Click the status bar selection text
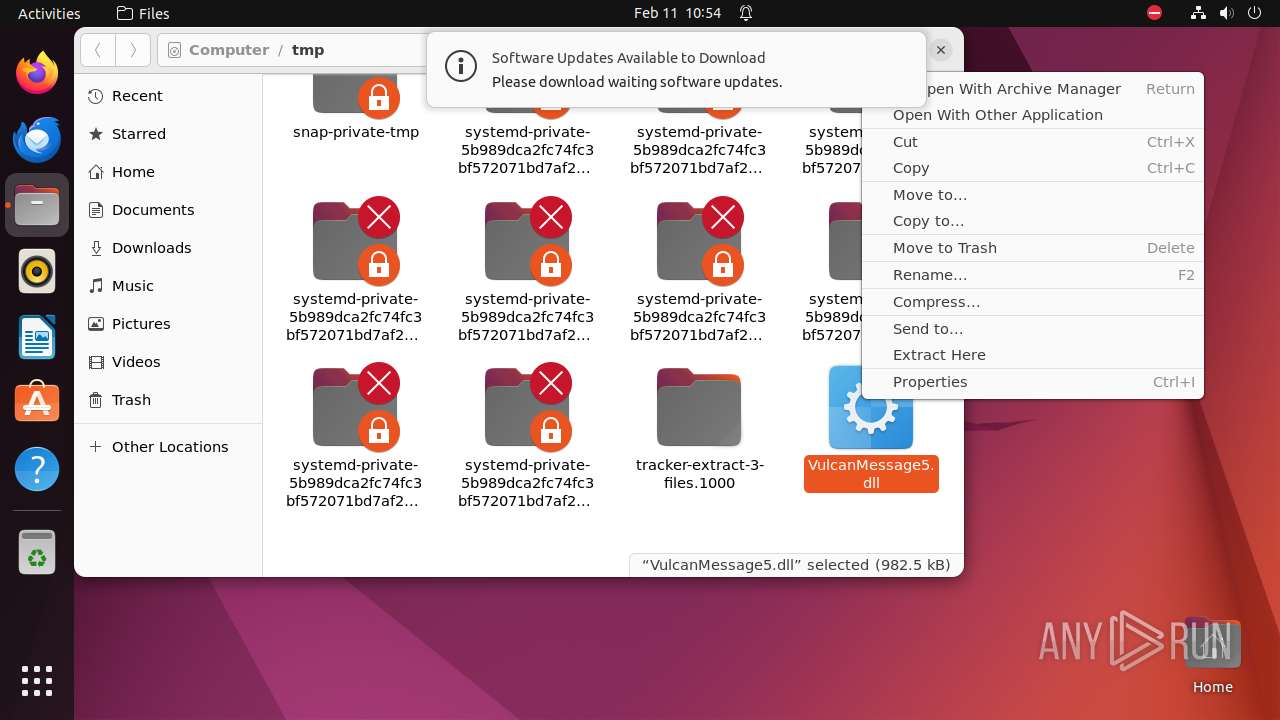 tap(796, 565)
